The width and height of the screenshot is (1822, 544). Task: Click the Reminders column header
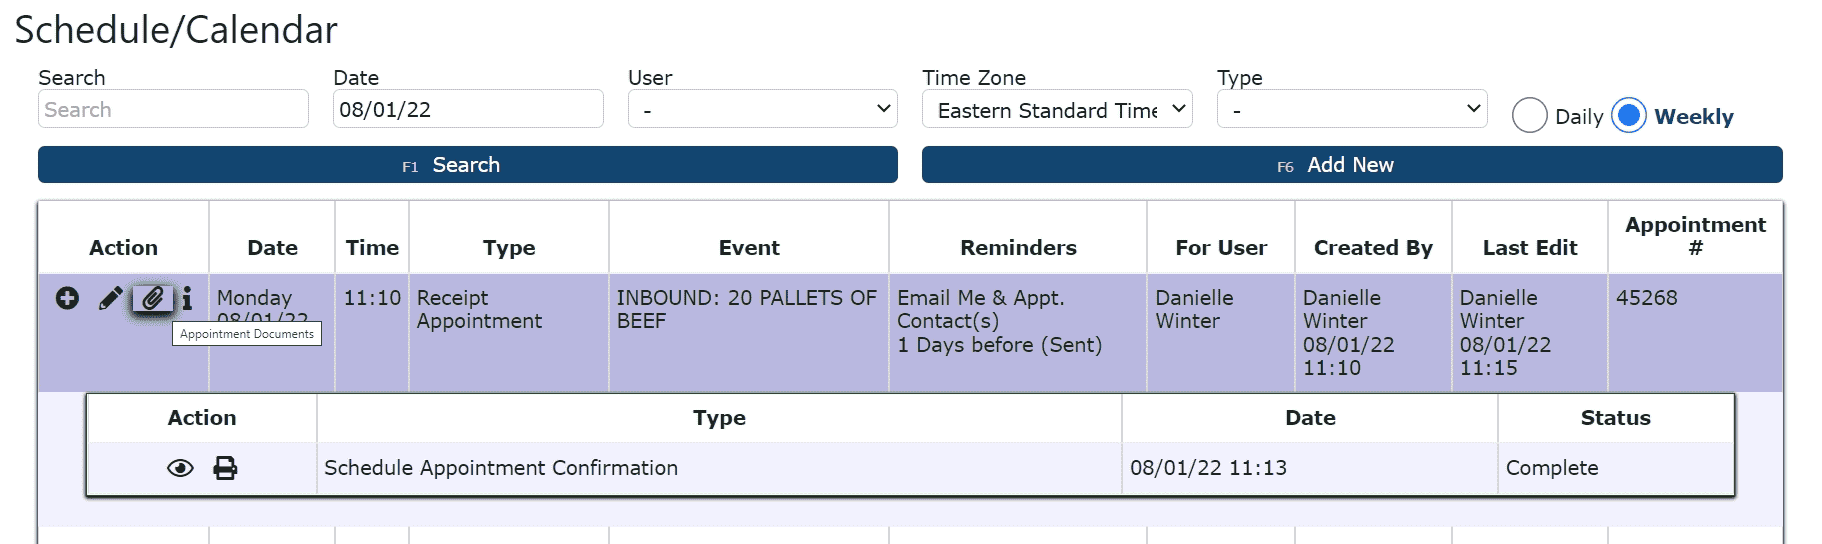(x=1018, y=248)
